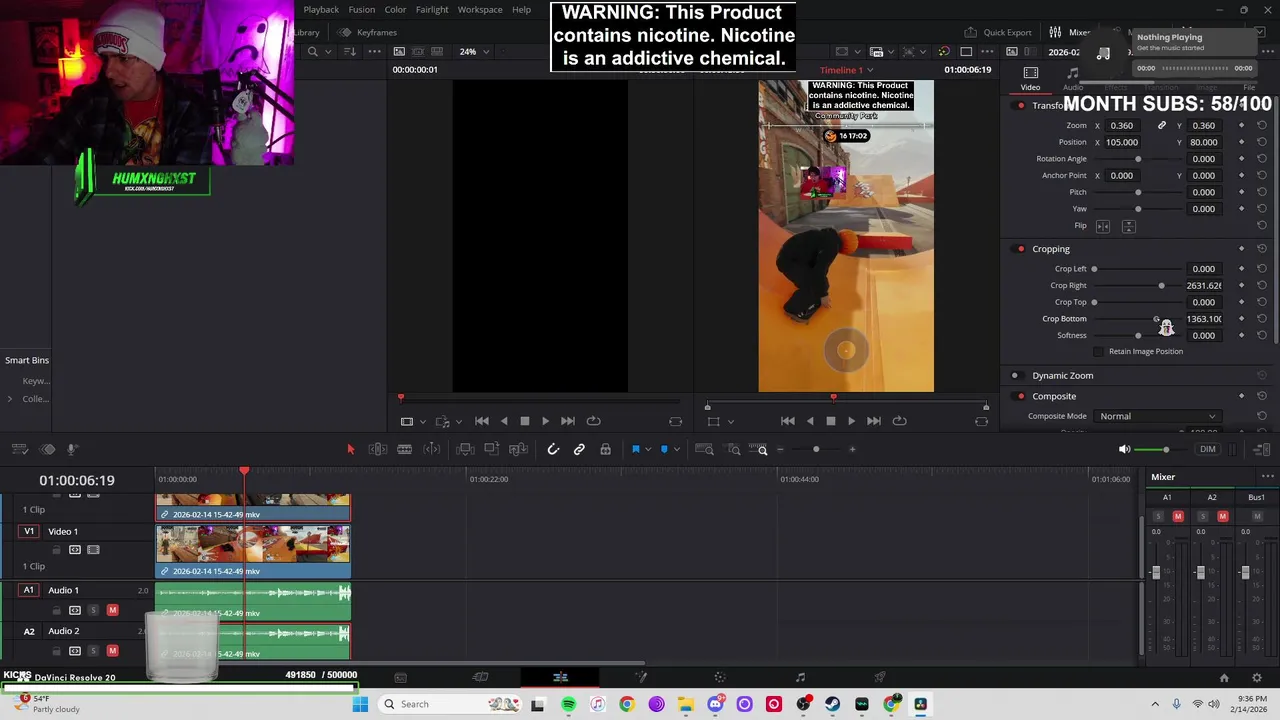This screenshot has height=720, width=1280.
Task: Open the marker color dropdown arrow
Action: click(676, 449)
